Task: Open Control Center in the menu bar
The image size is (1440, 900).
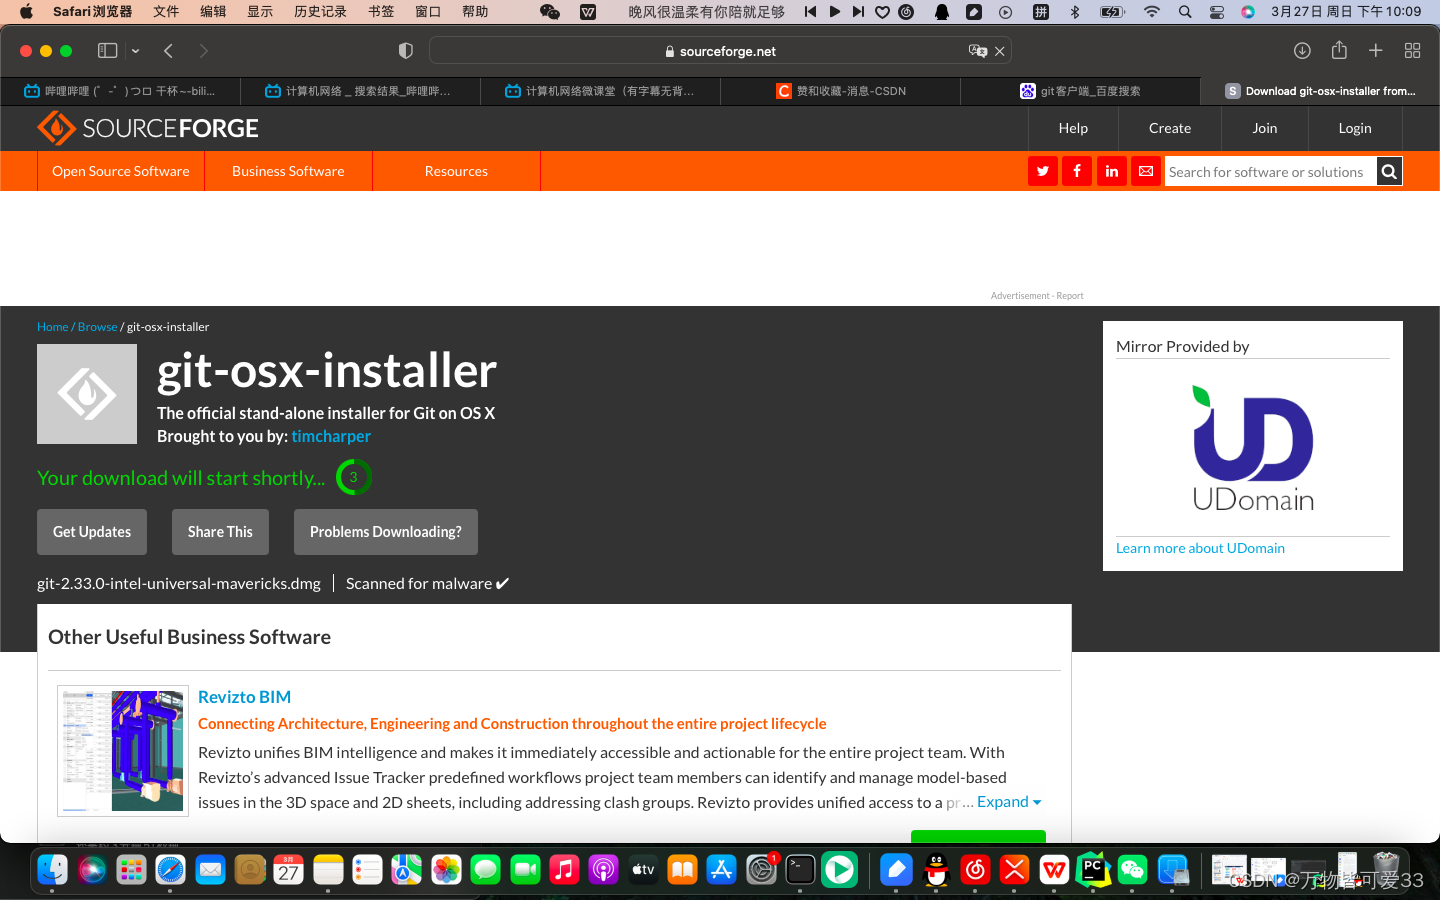Action: pyautogui.click(x=1217, y=12)
